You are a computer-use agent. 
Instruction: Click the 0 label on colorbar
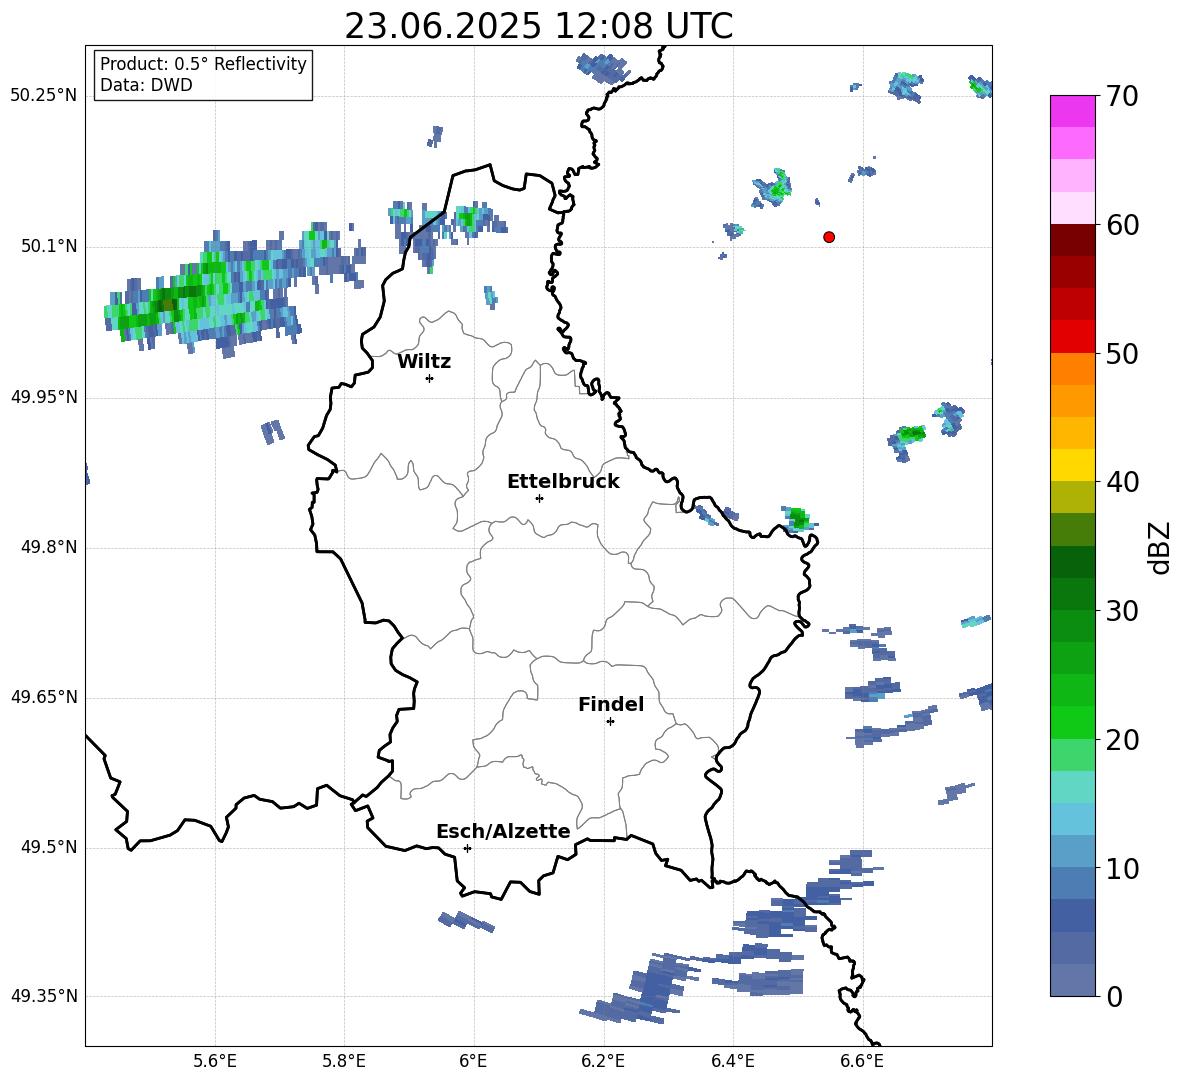coord(1114,997)
